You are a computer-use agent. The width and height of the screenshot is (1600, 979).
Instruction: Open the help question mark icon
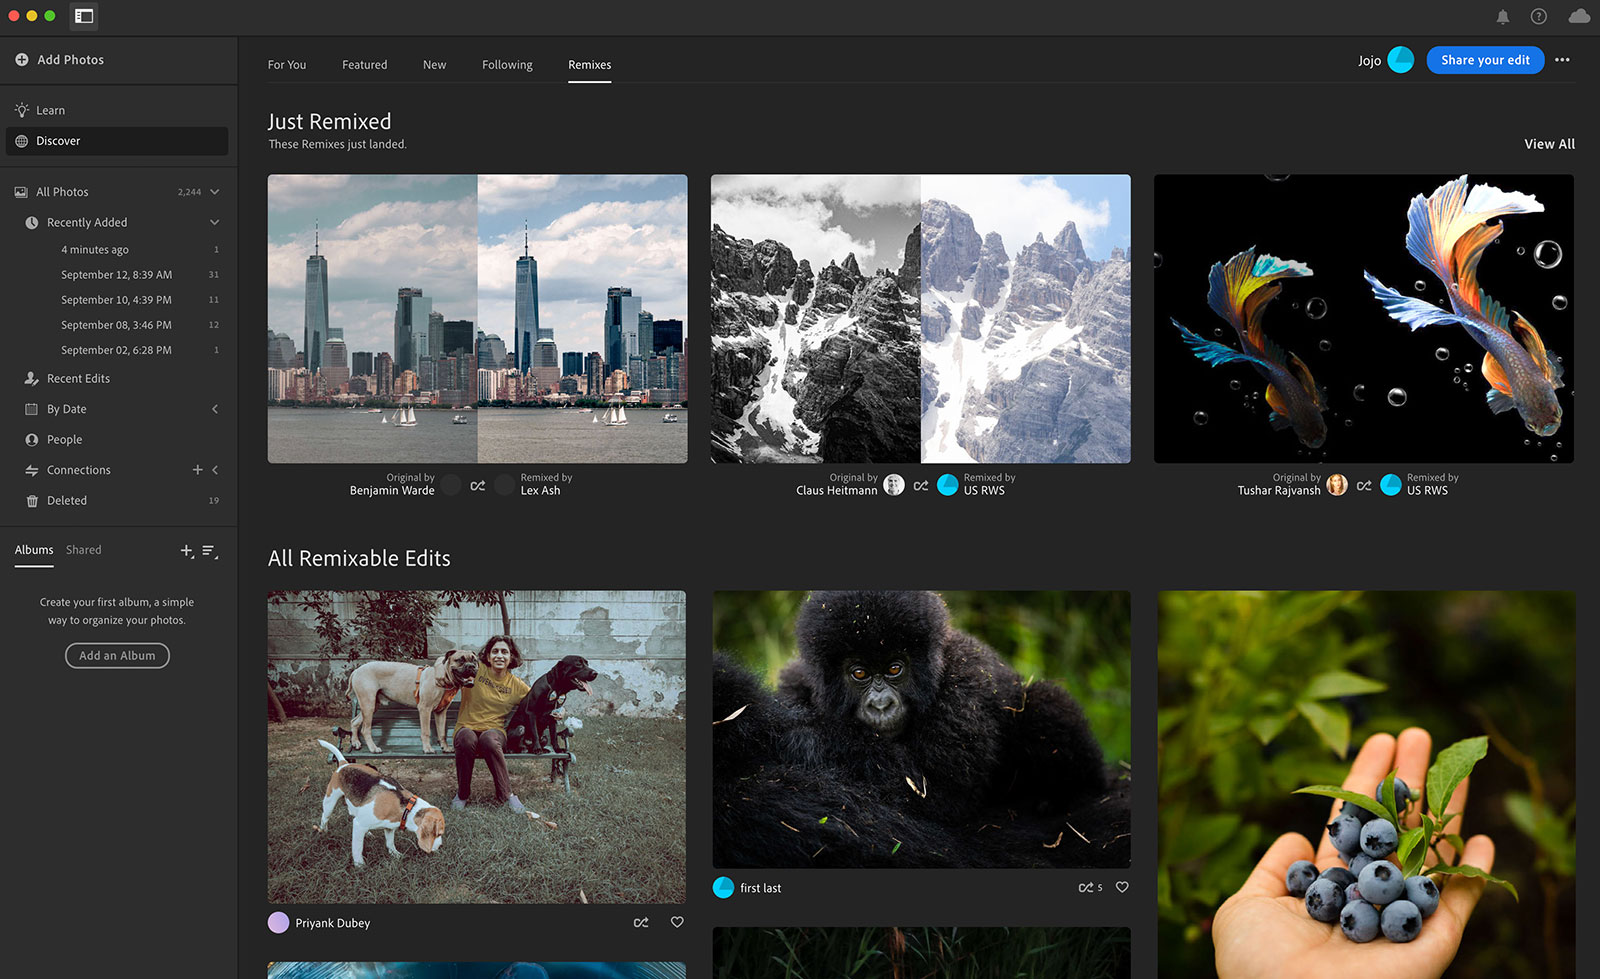coord(1538,17)
